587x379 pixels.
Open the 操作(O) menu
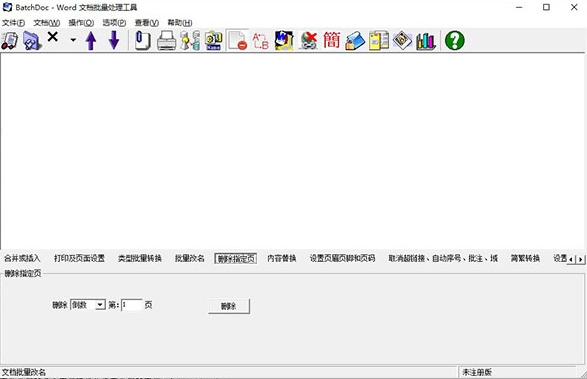(x=81, y=23)
